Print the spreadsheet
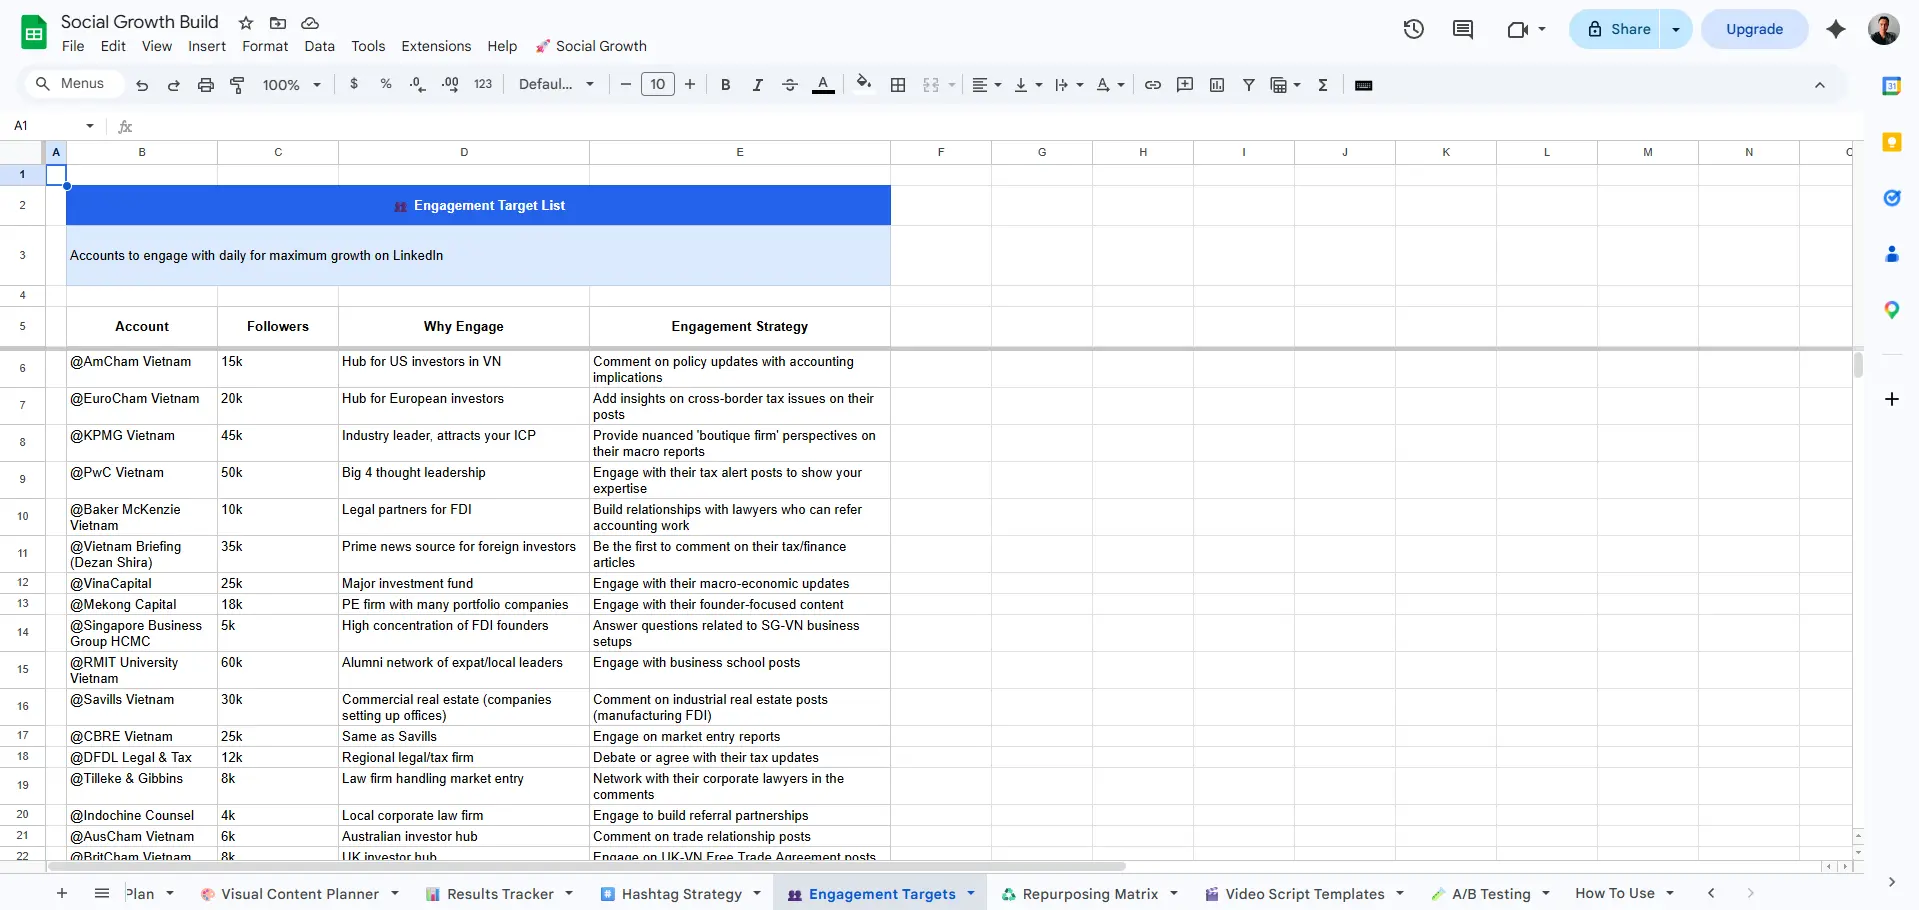 206,85
